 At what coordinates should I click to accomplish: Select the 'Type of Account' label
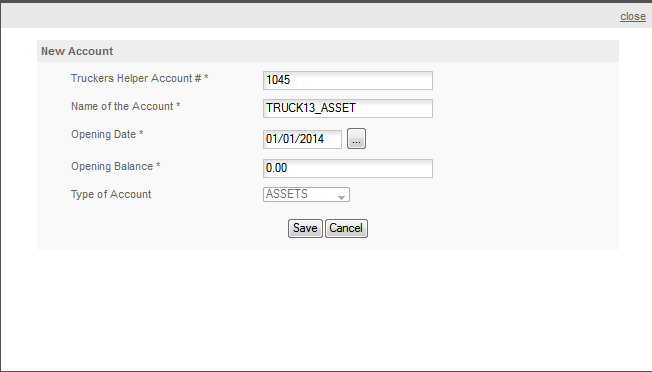click(111, 195)
